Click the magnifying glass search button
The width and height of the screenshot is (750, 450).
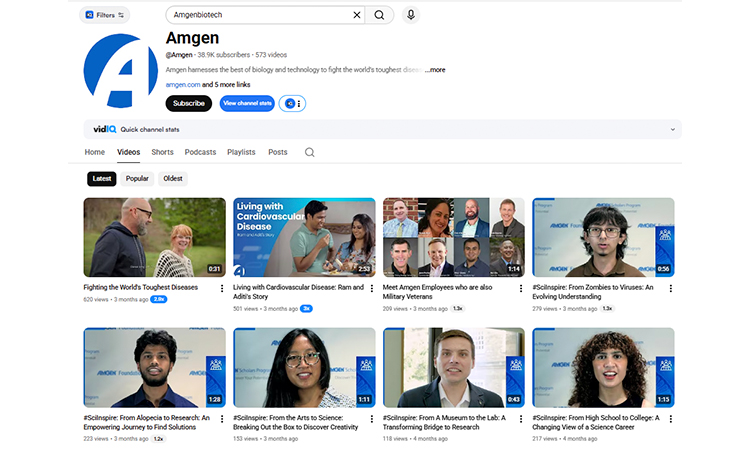click(379, 15)
